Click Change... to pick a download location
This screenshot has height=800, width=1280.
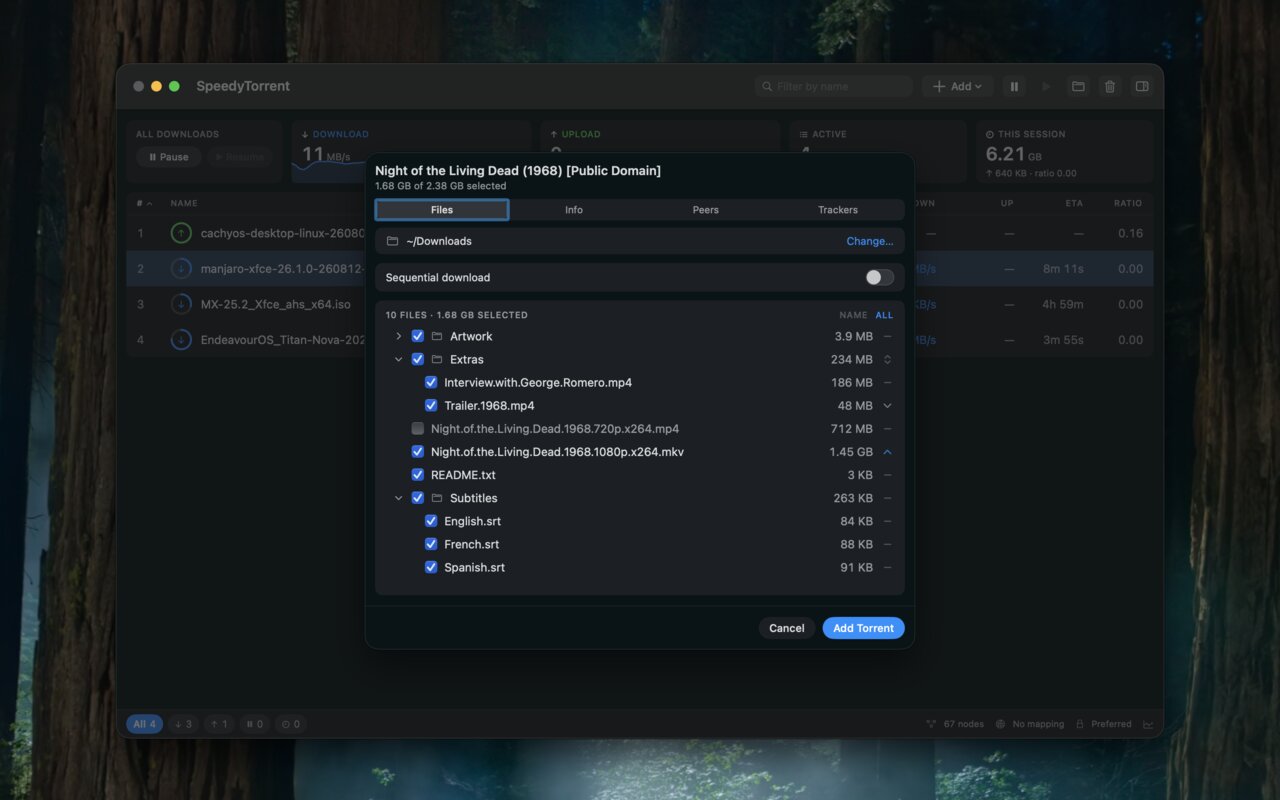point(870,241)
